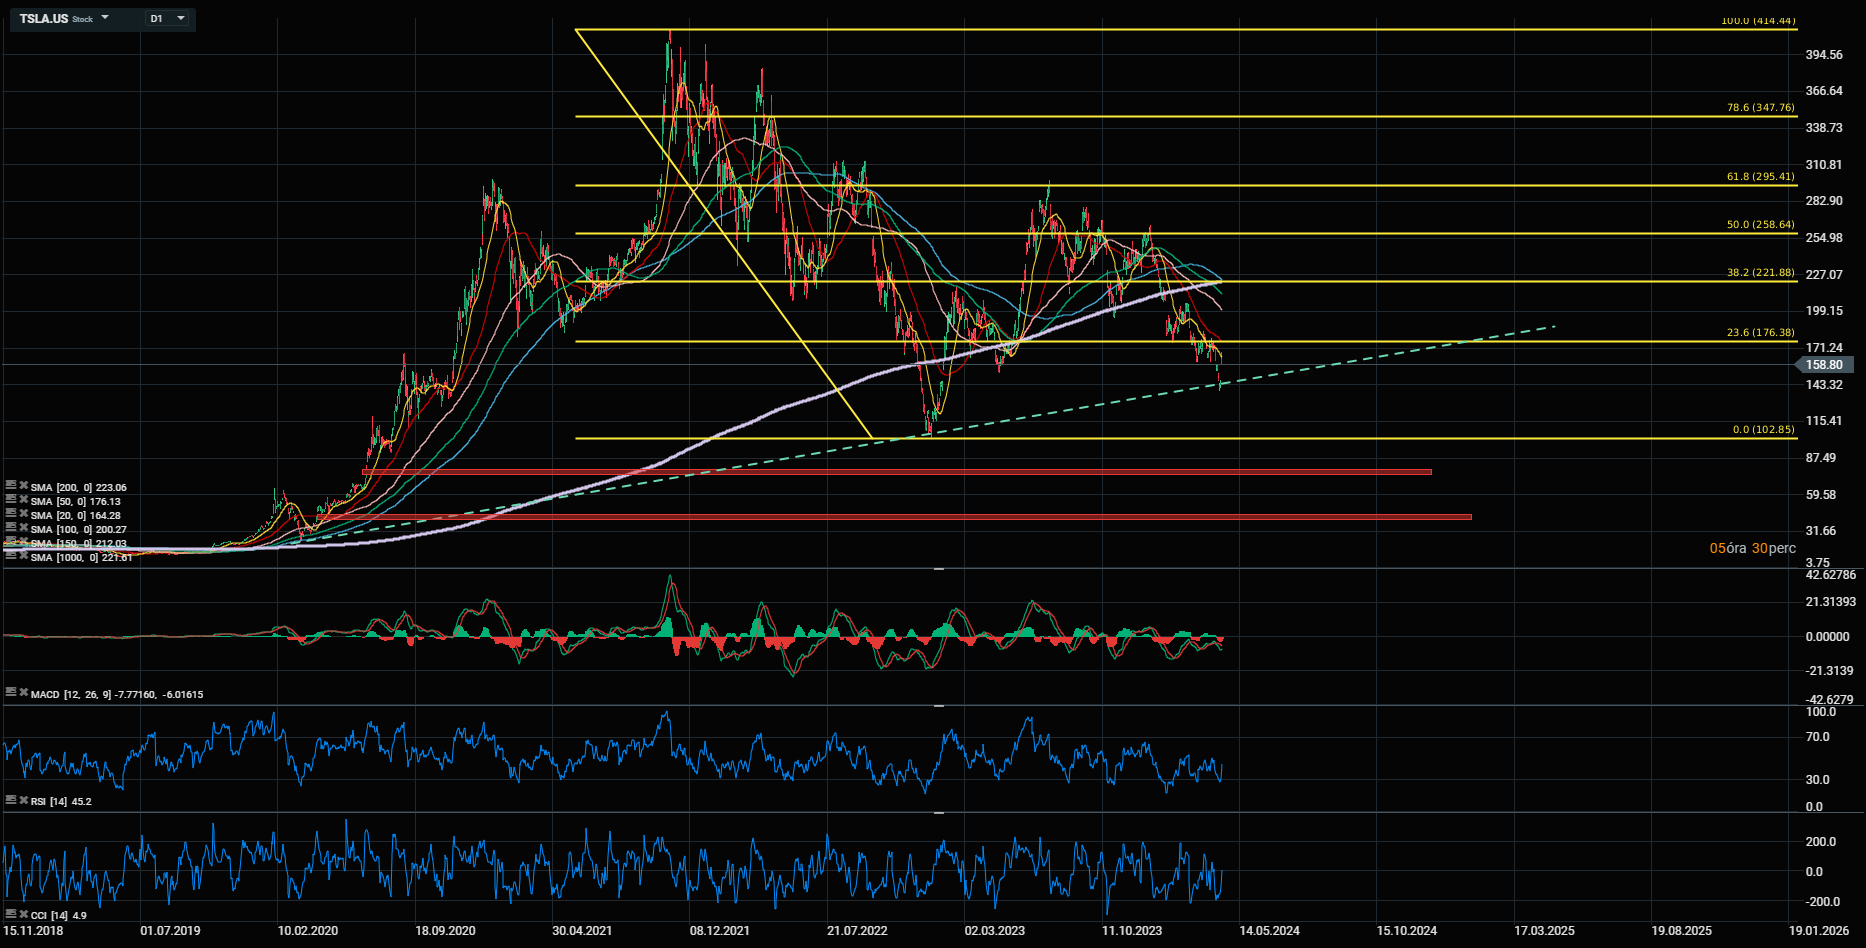The image size is (1866, 948).
Task: Select the current price tag 158.80
Action: point(1824,366)
